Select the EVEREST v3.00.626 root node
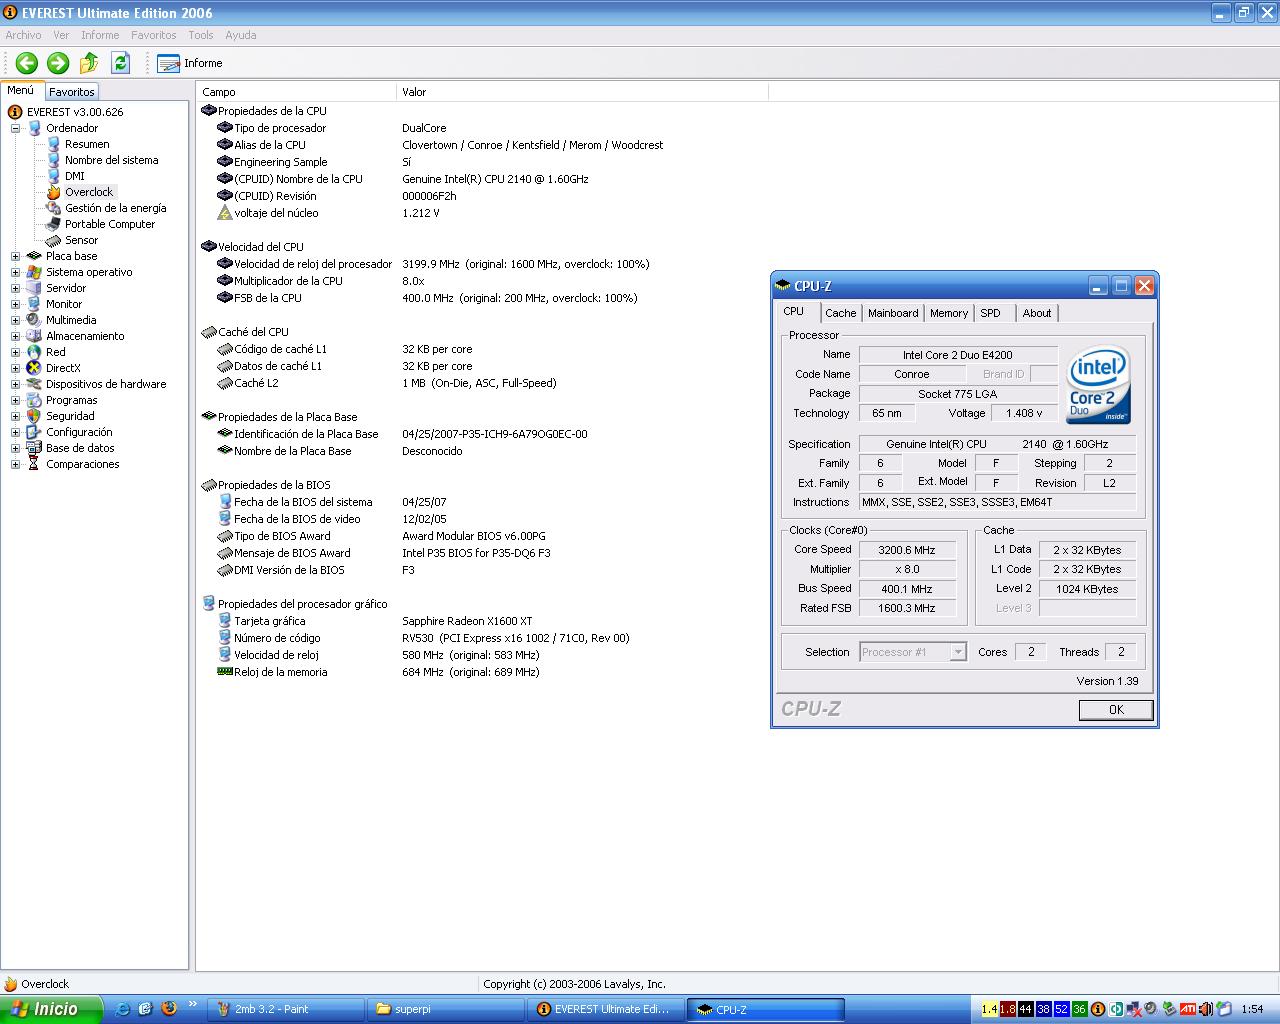 tap(75, 112)
